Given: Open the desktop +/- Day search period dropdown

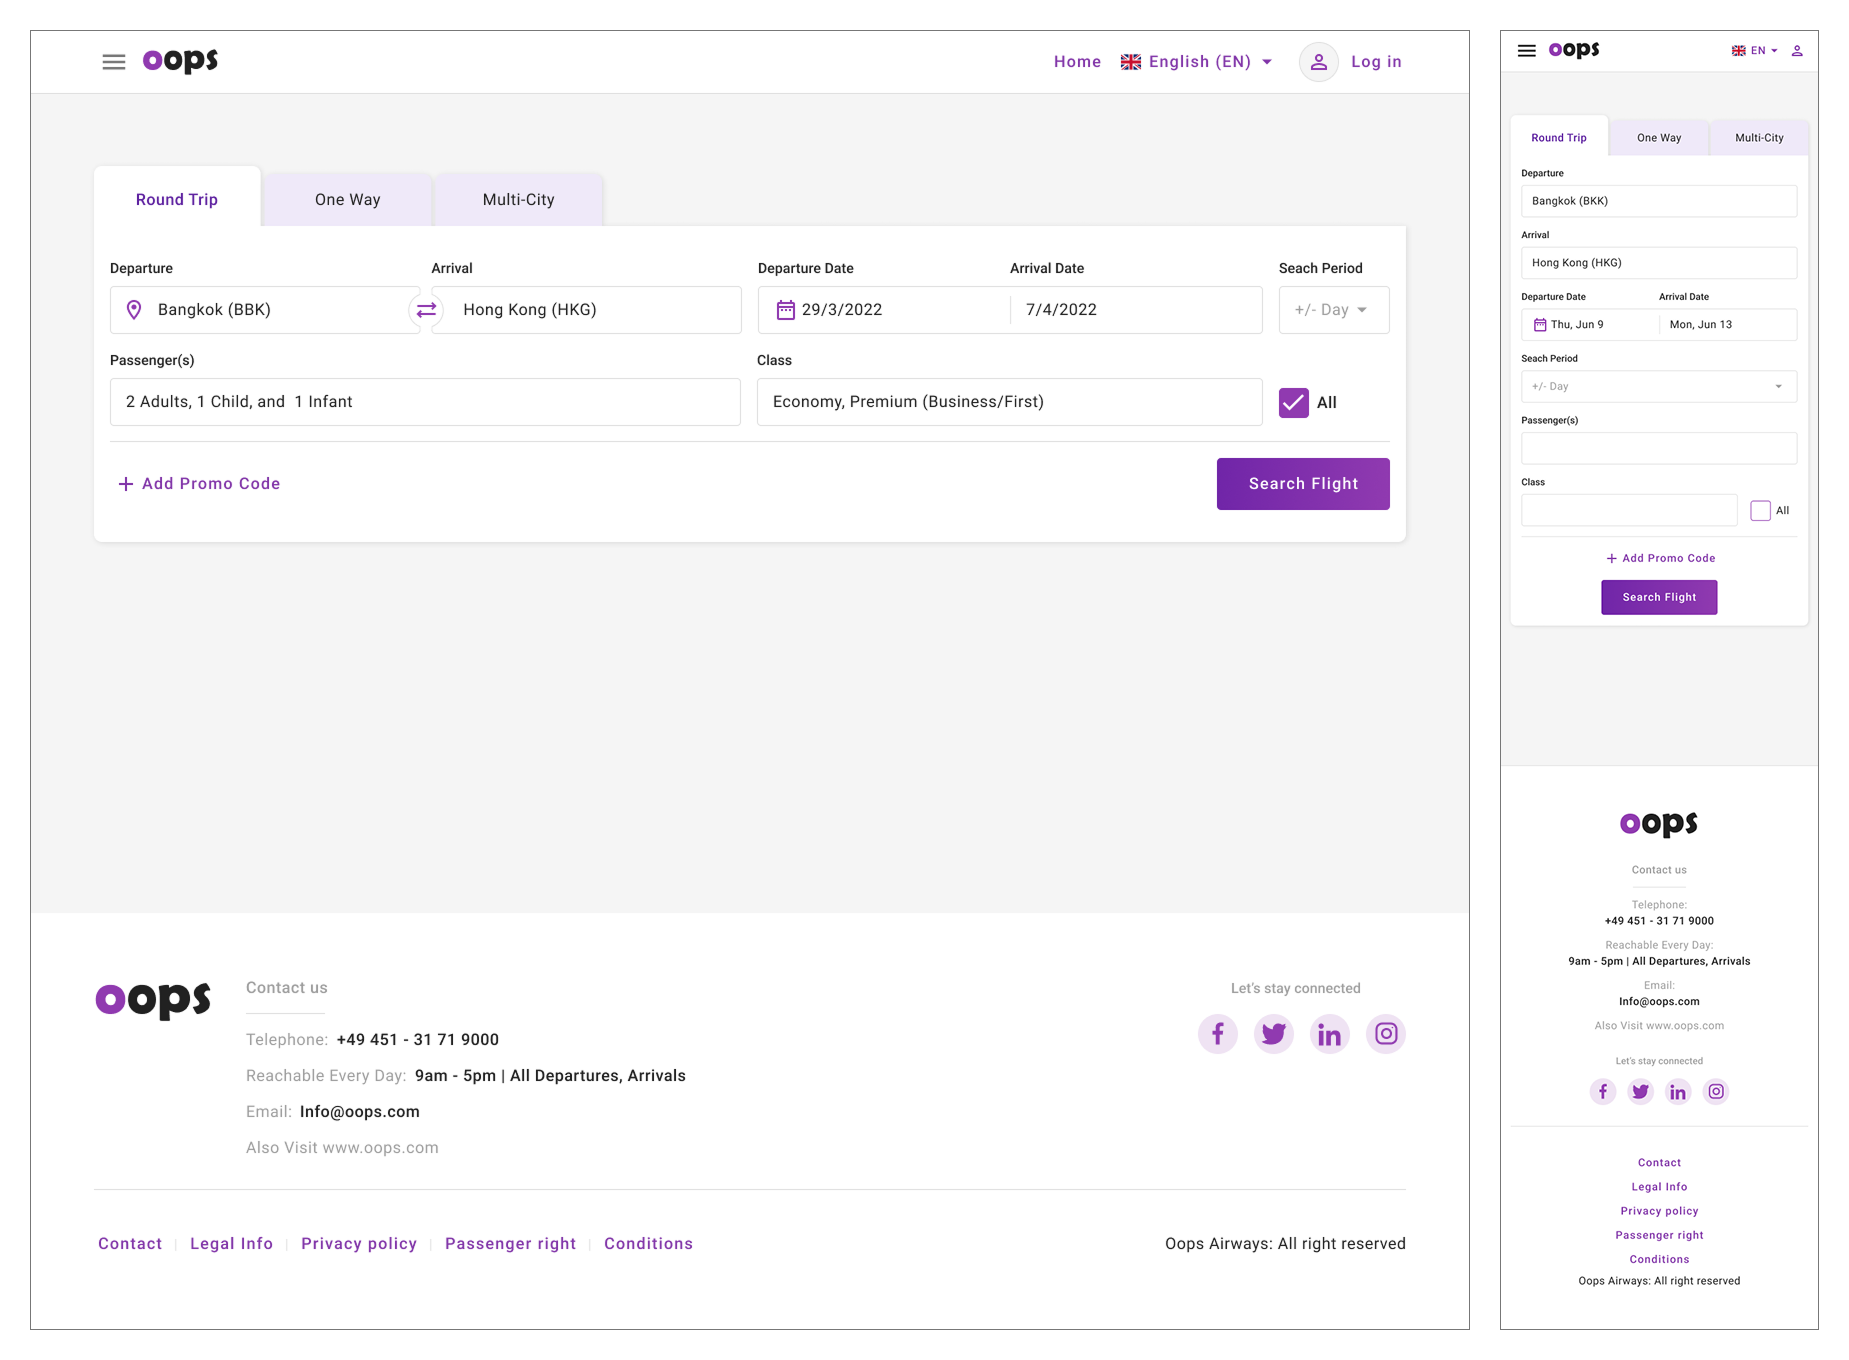Looking at the screenshot, I should (1333, 310).
